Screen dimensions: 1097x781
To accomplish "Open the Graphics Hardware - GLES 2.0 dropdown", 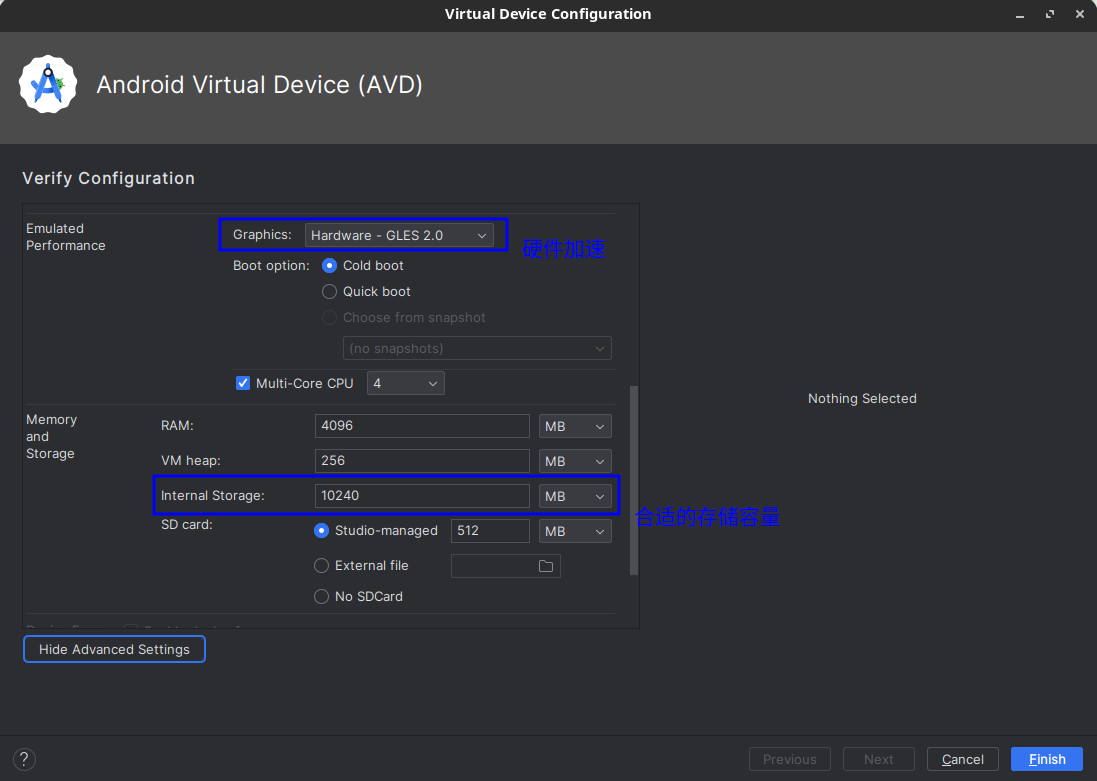I will click(399, 235).
